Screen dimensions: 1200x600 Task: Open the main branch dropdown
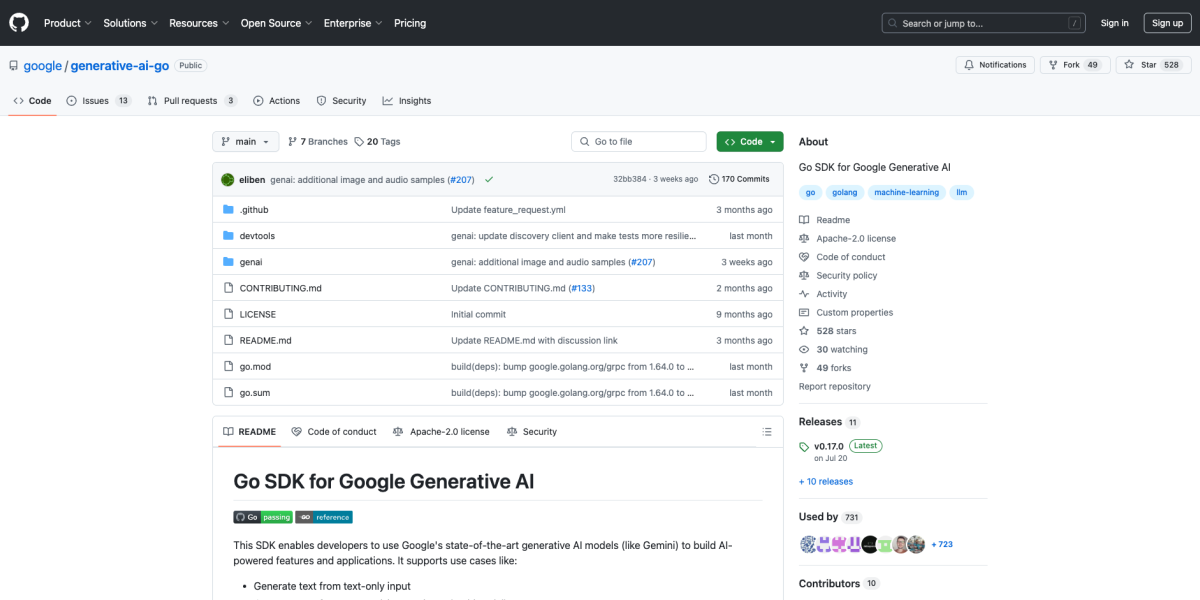[x=245, y=141]
